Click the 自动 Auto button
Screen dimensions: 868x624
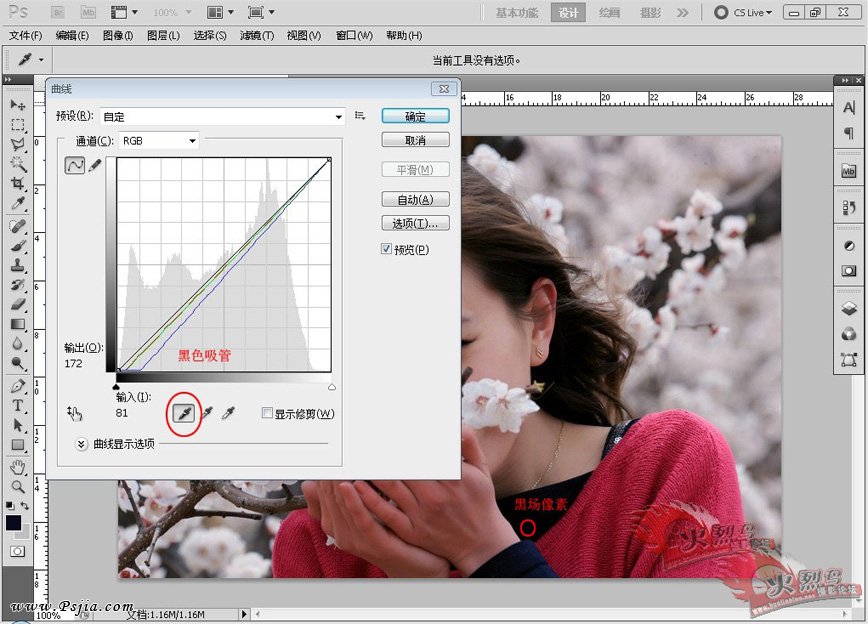click(x=415, y=200)
